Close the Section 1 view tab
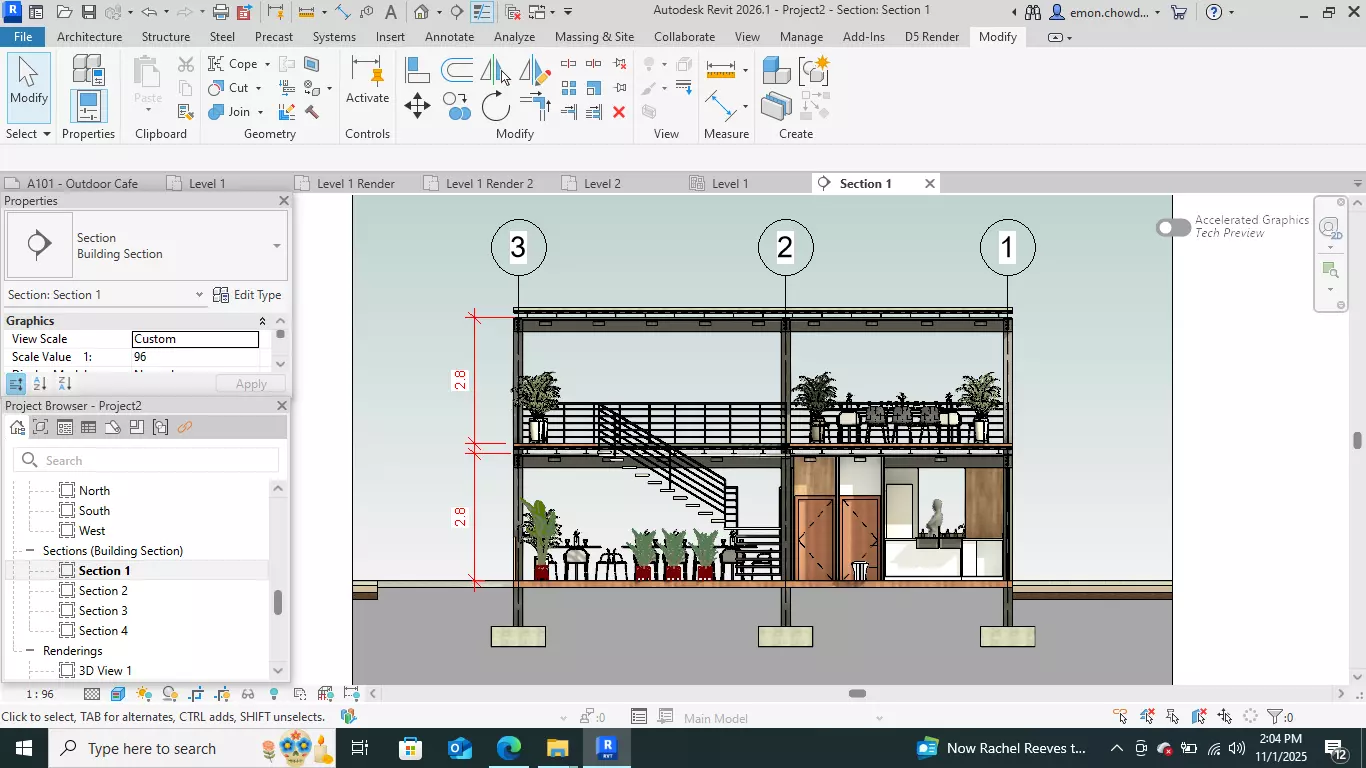Image resolution: width=1366 pixels, height=768 pixels. tap(930, 184)
